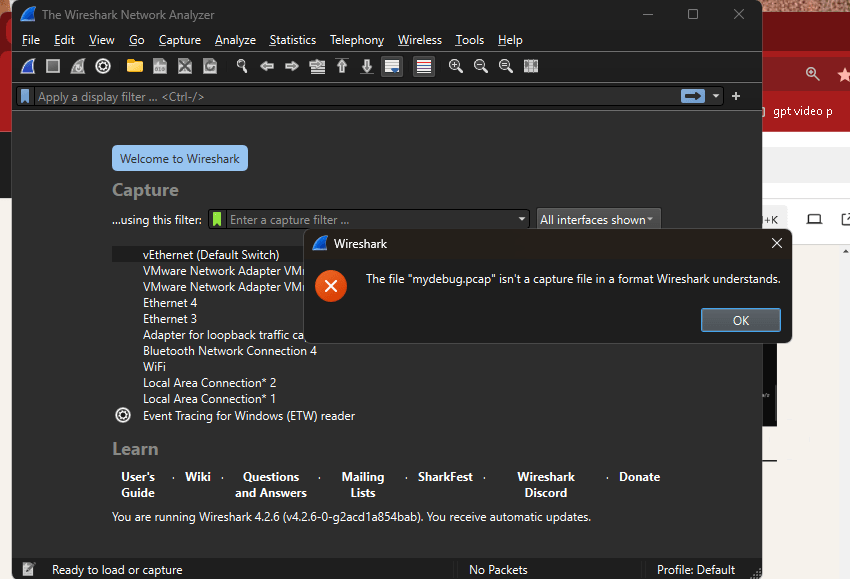Open the Statistics menu

point(293,40)
